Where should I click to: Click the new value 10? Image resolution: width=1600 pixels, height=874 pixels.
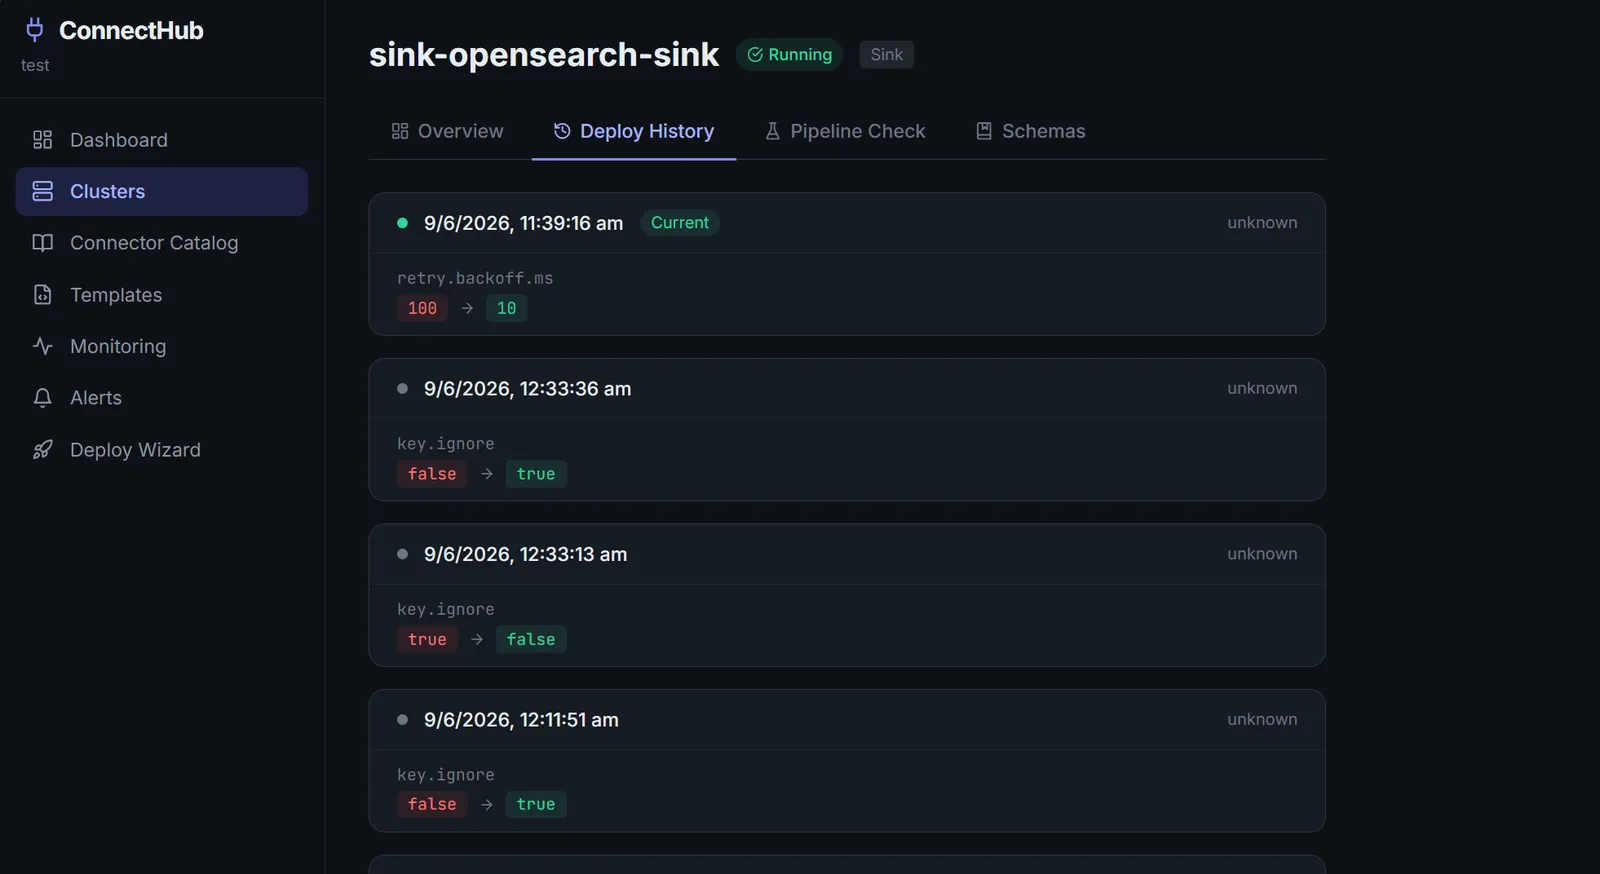(507, 308)
